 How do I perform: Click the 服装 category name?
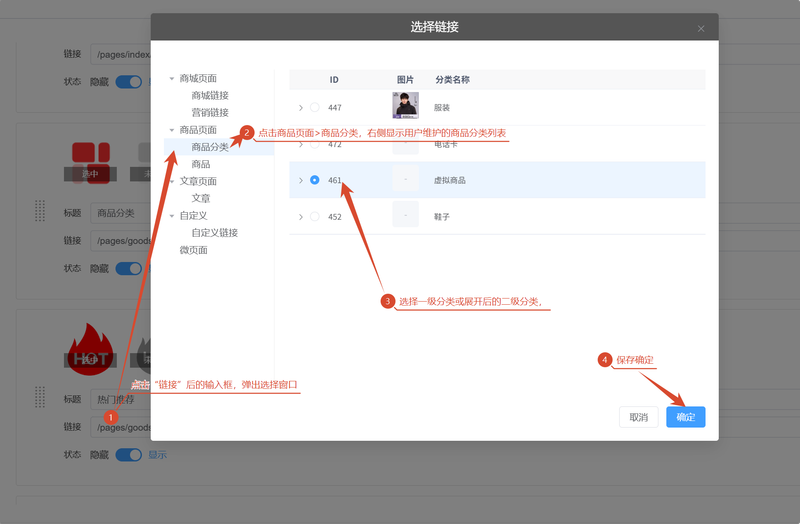[442, 108]
